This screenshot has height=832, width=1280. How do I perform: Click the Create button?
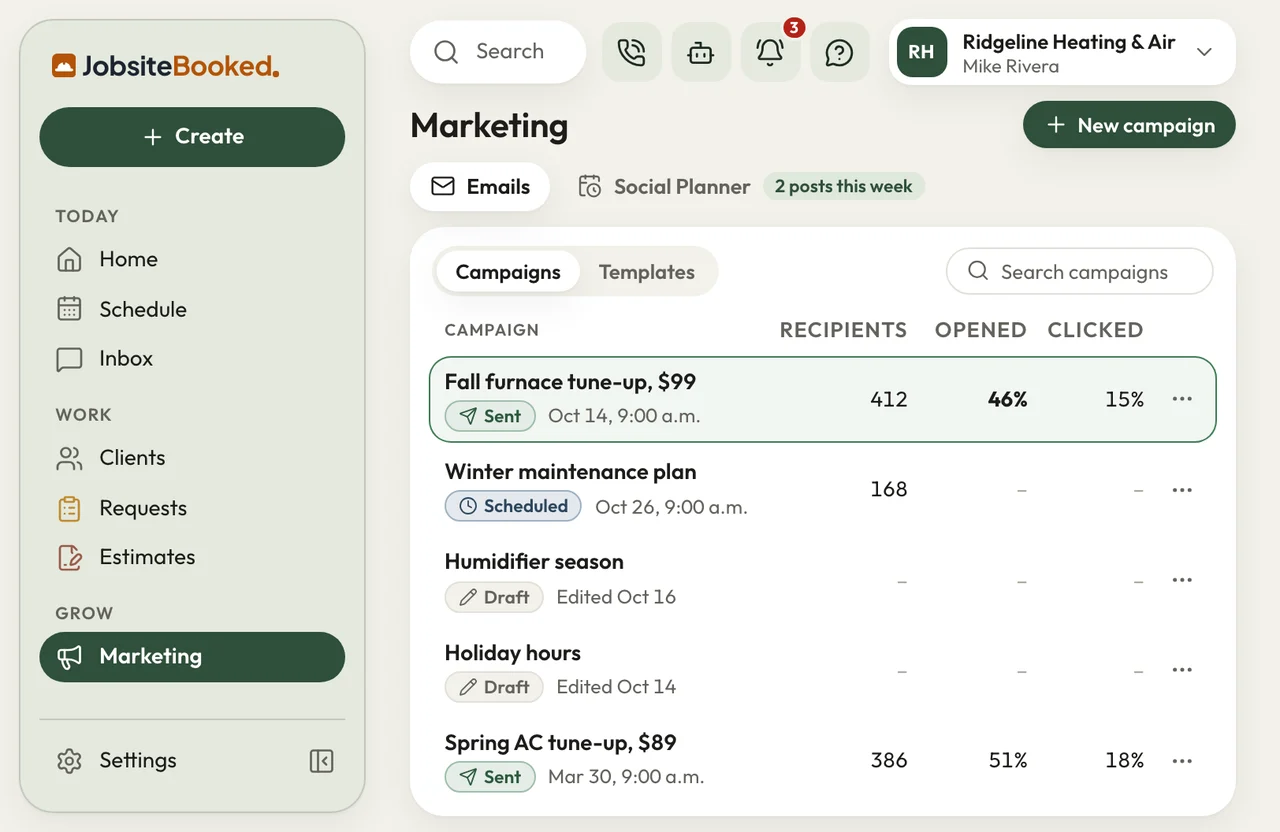point(192,137)
